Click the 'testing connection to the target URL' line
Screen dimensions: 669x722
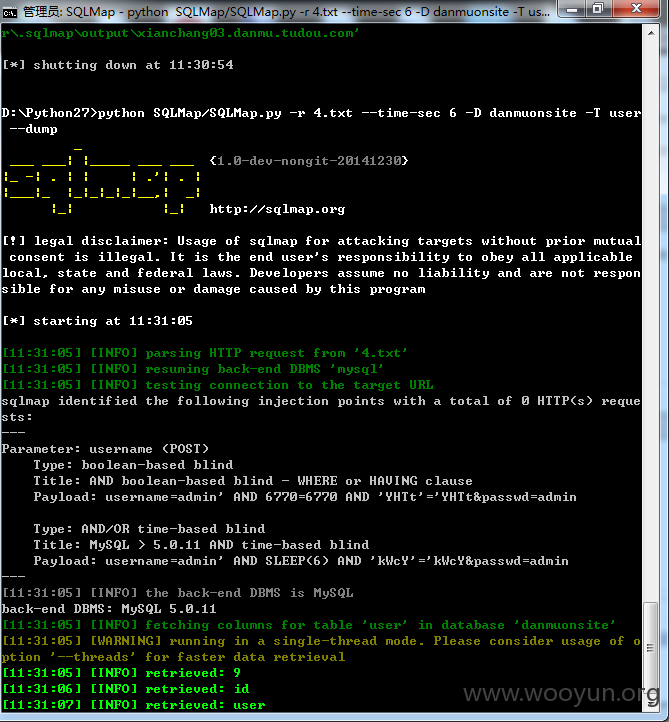click(x=218, y=385)
